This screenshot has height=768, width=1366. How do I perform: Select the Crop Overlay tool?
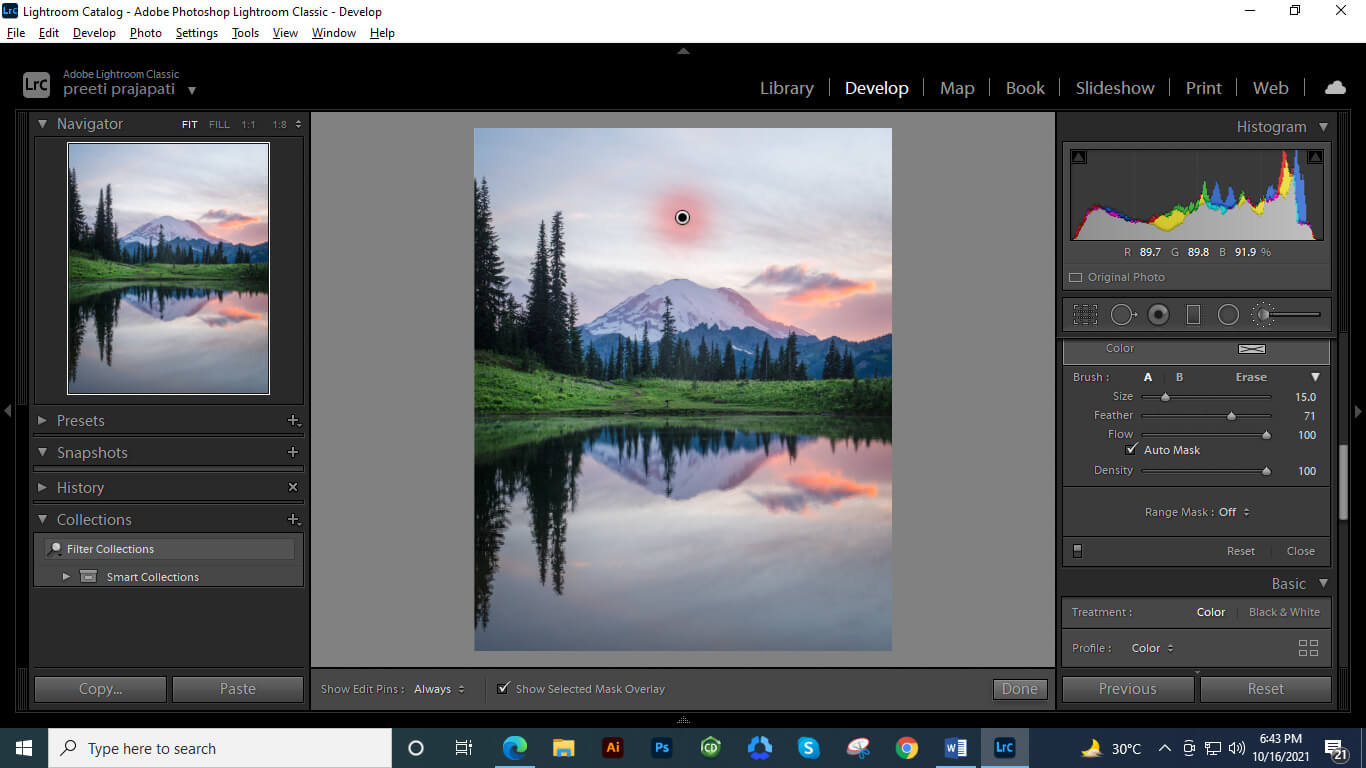click(x=1086, y=314)
